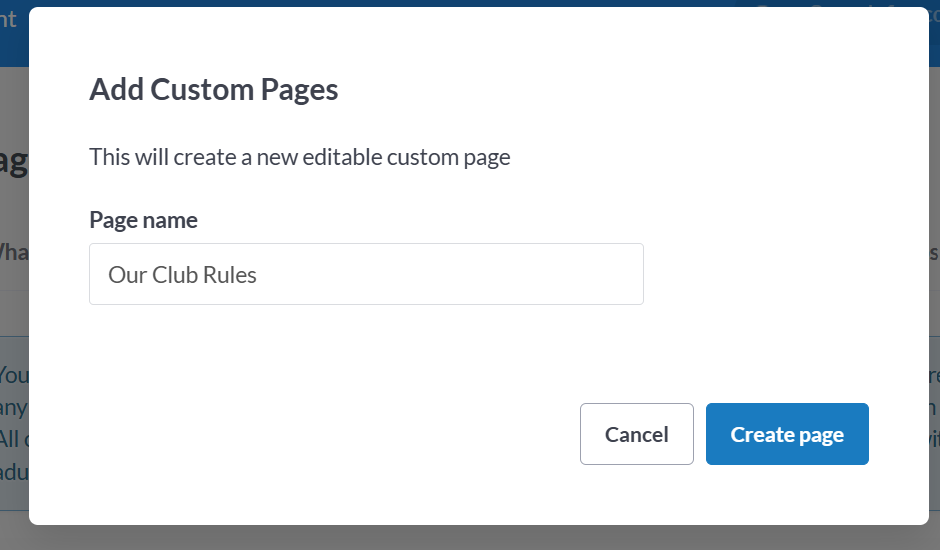Click the 'This will create' description text
This screenshot has height=550, width=940.
299,157
